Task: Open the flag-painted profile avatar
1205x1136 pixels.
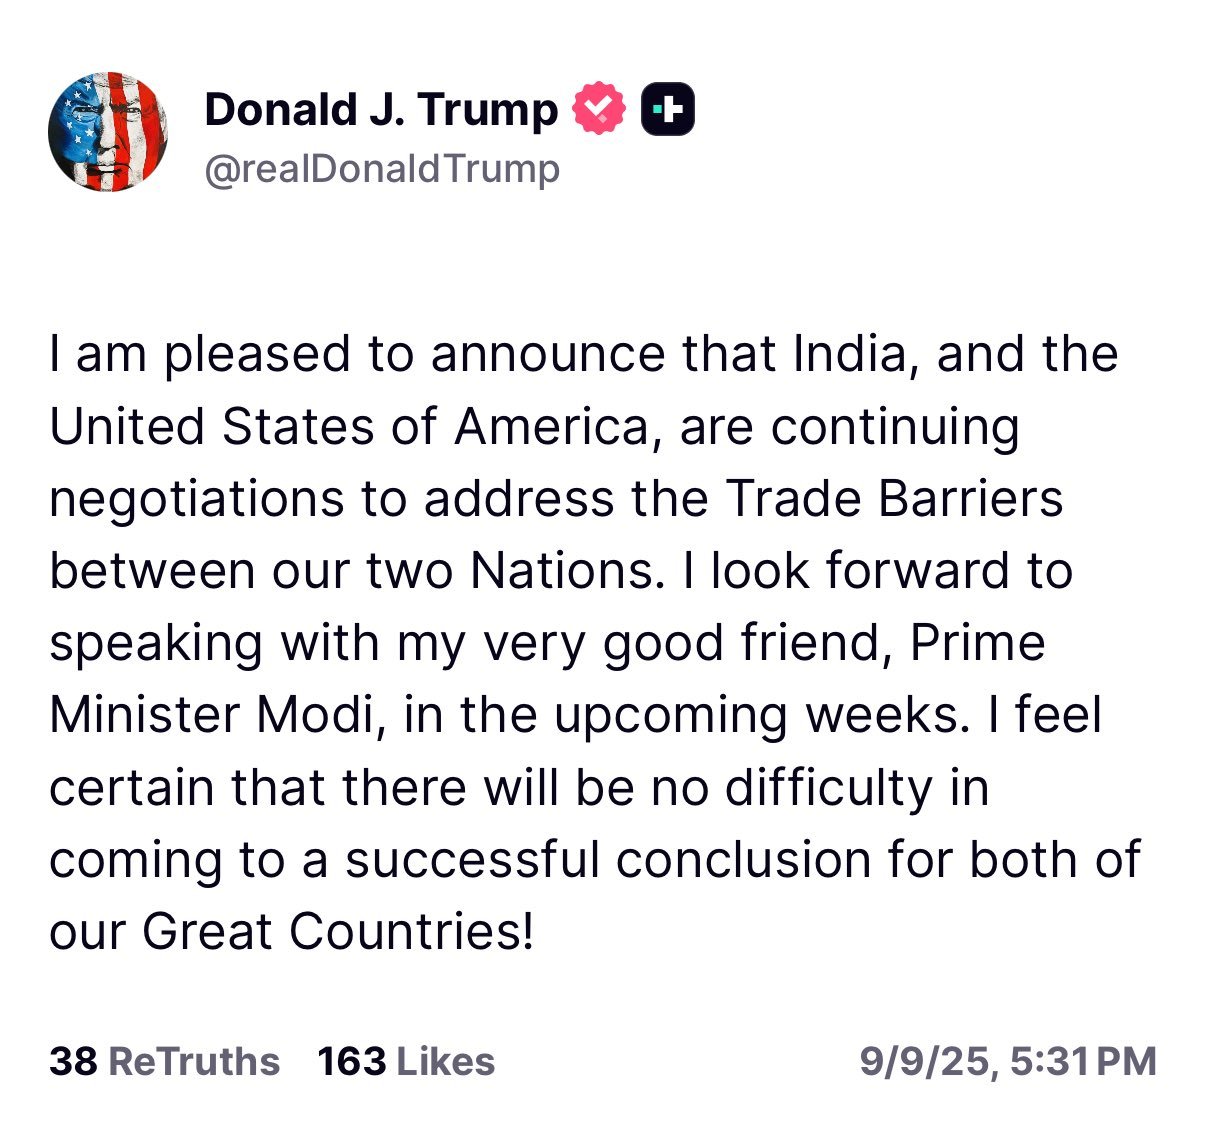Action: (x=108, y=132)
